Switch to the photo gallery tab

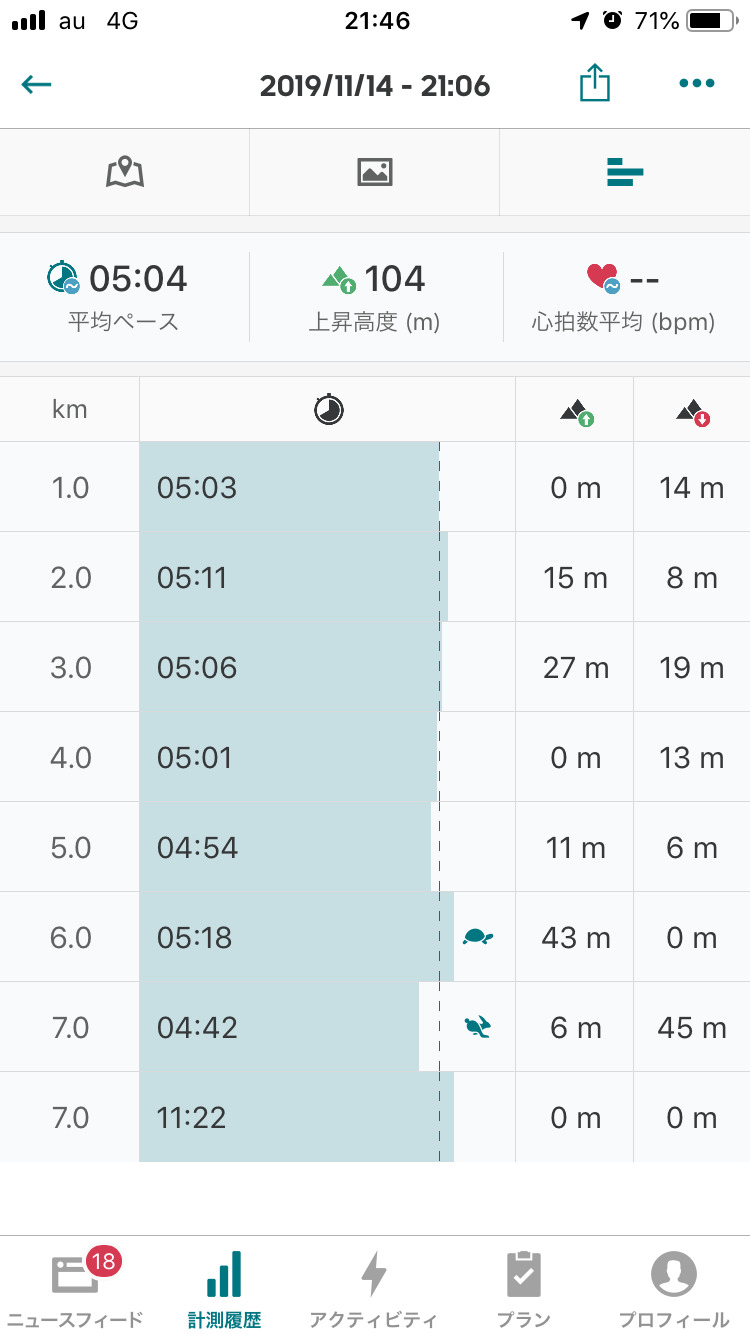(374, 172)
